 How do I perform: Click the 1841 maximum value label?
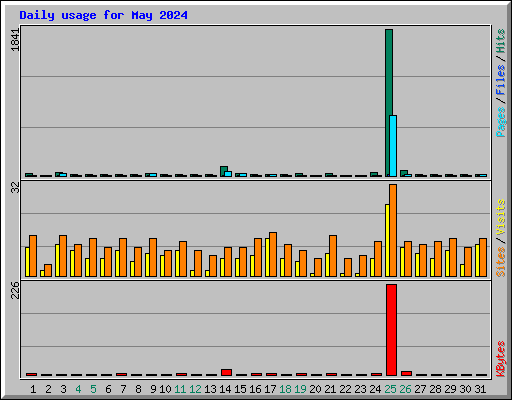point(15,40)
